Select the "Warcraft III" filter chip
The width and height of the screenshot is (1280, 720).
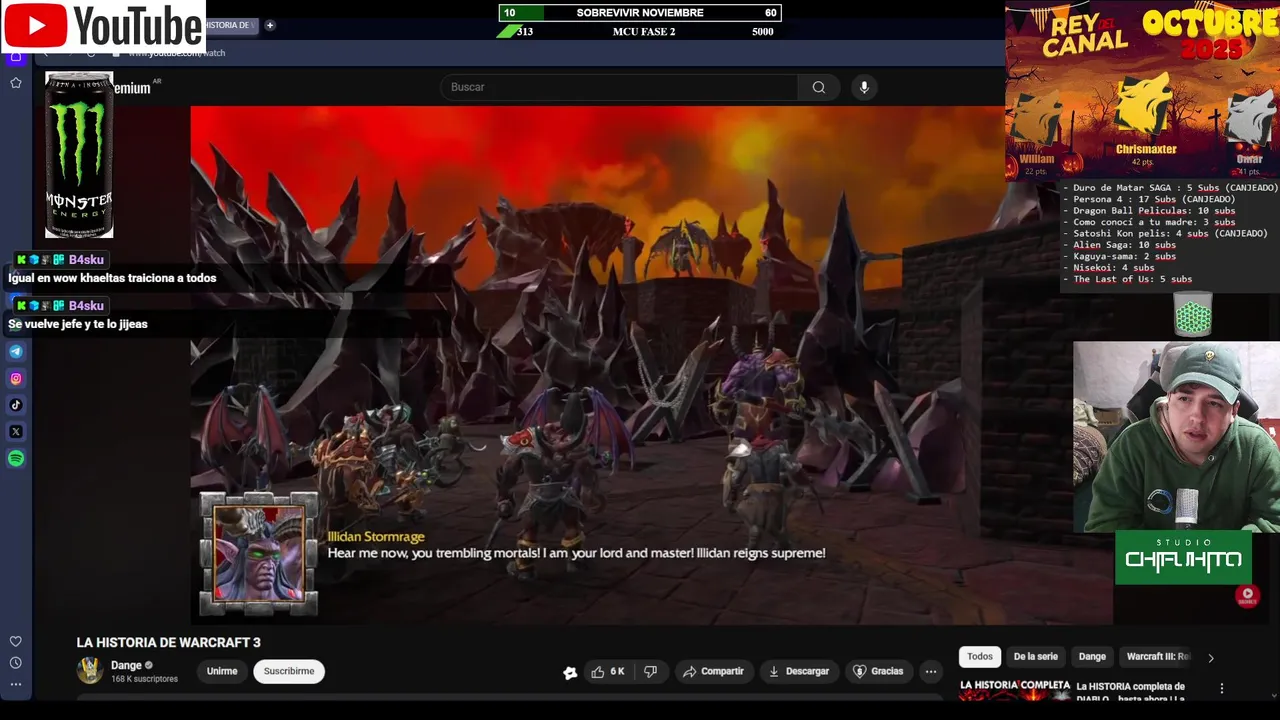(x=1158, y=657)
